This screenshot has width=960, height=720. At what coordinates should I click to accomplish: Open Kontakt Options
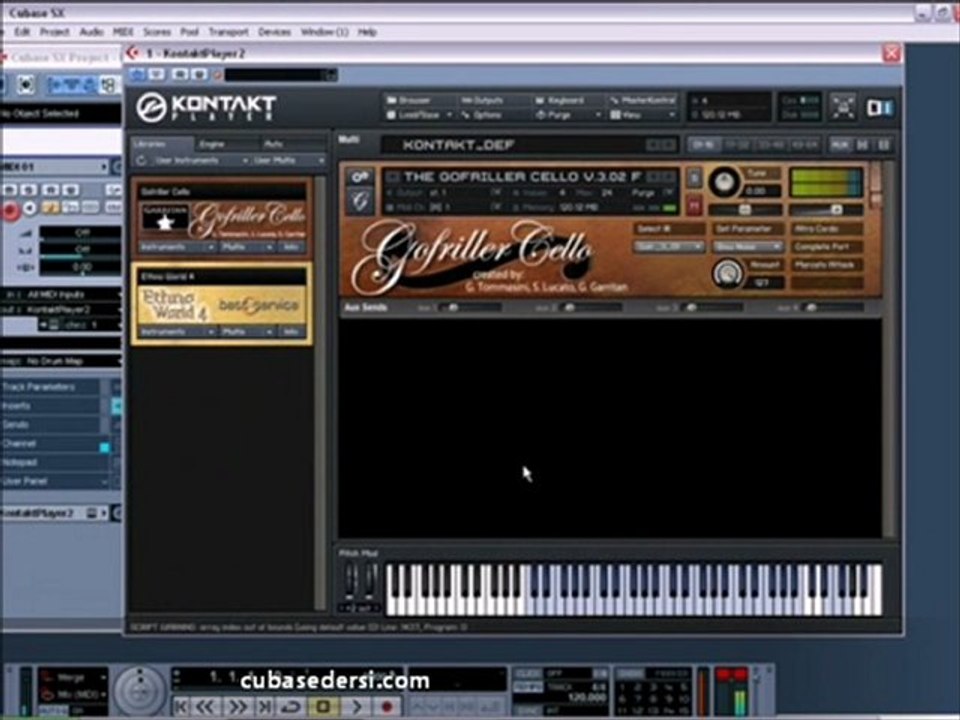[x=482, y=115]
